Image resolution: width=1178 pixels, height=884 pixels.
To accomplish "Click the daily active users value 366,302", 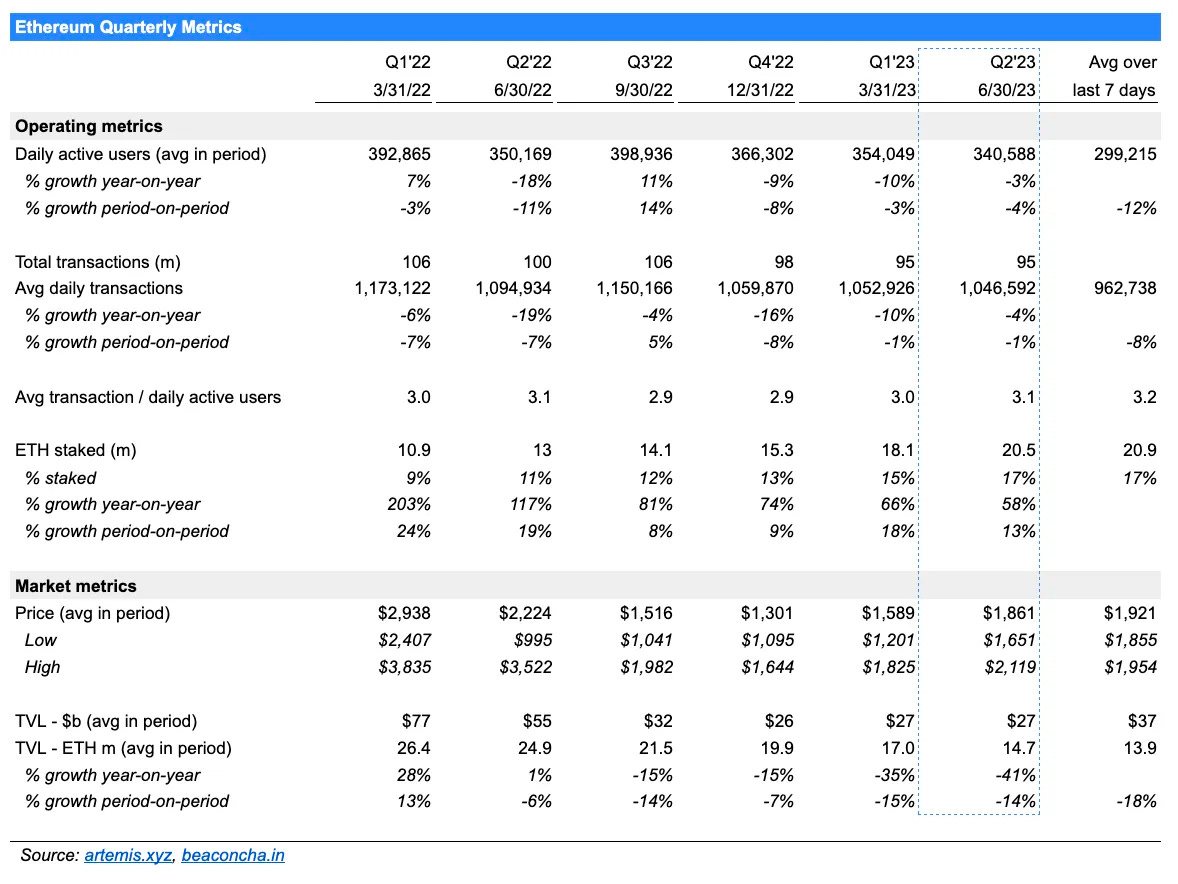I will point(762,154).
